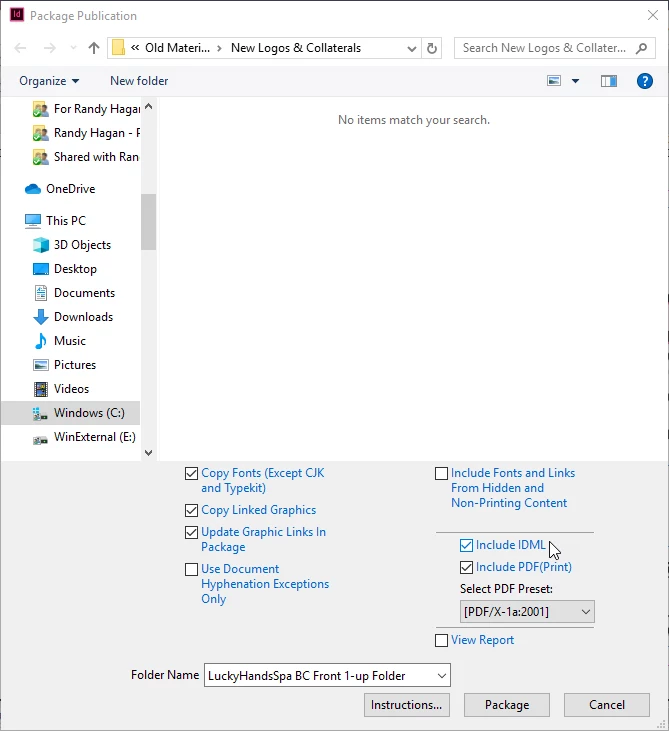
Task: Enable Use Document Hyphenation Exceptions Only
Action: [191, 569]
